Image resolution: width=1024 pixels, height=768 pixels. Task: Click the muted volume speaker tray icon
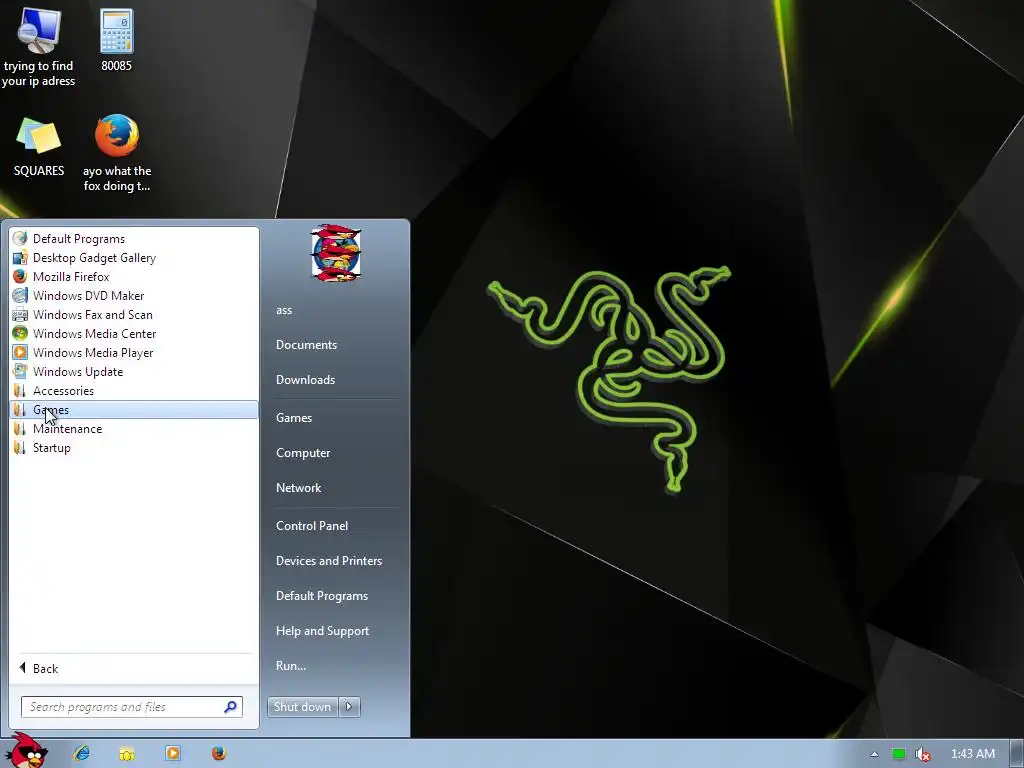922,754
